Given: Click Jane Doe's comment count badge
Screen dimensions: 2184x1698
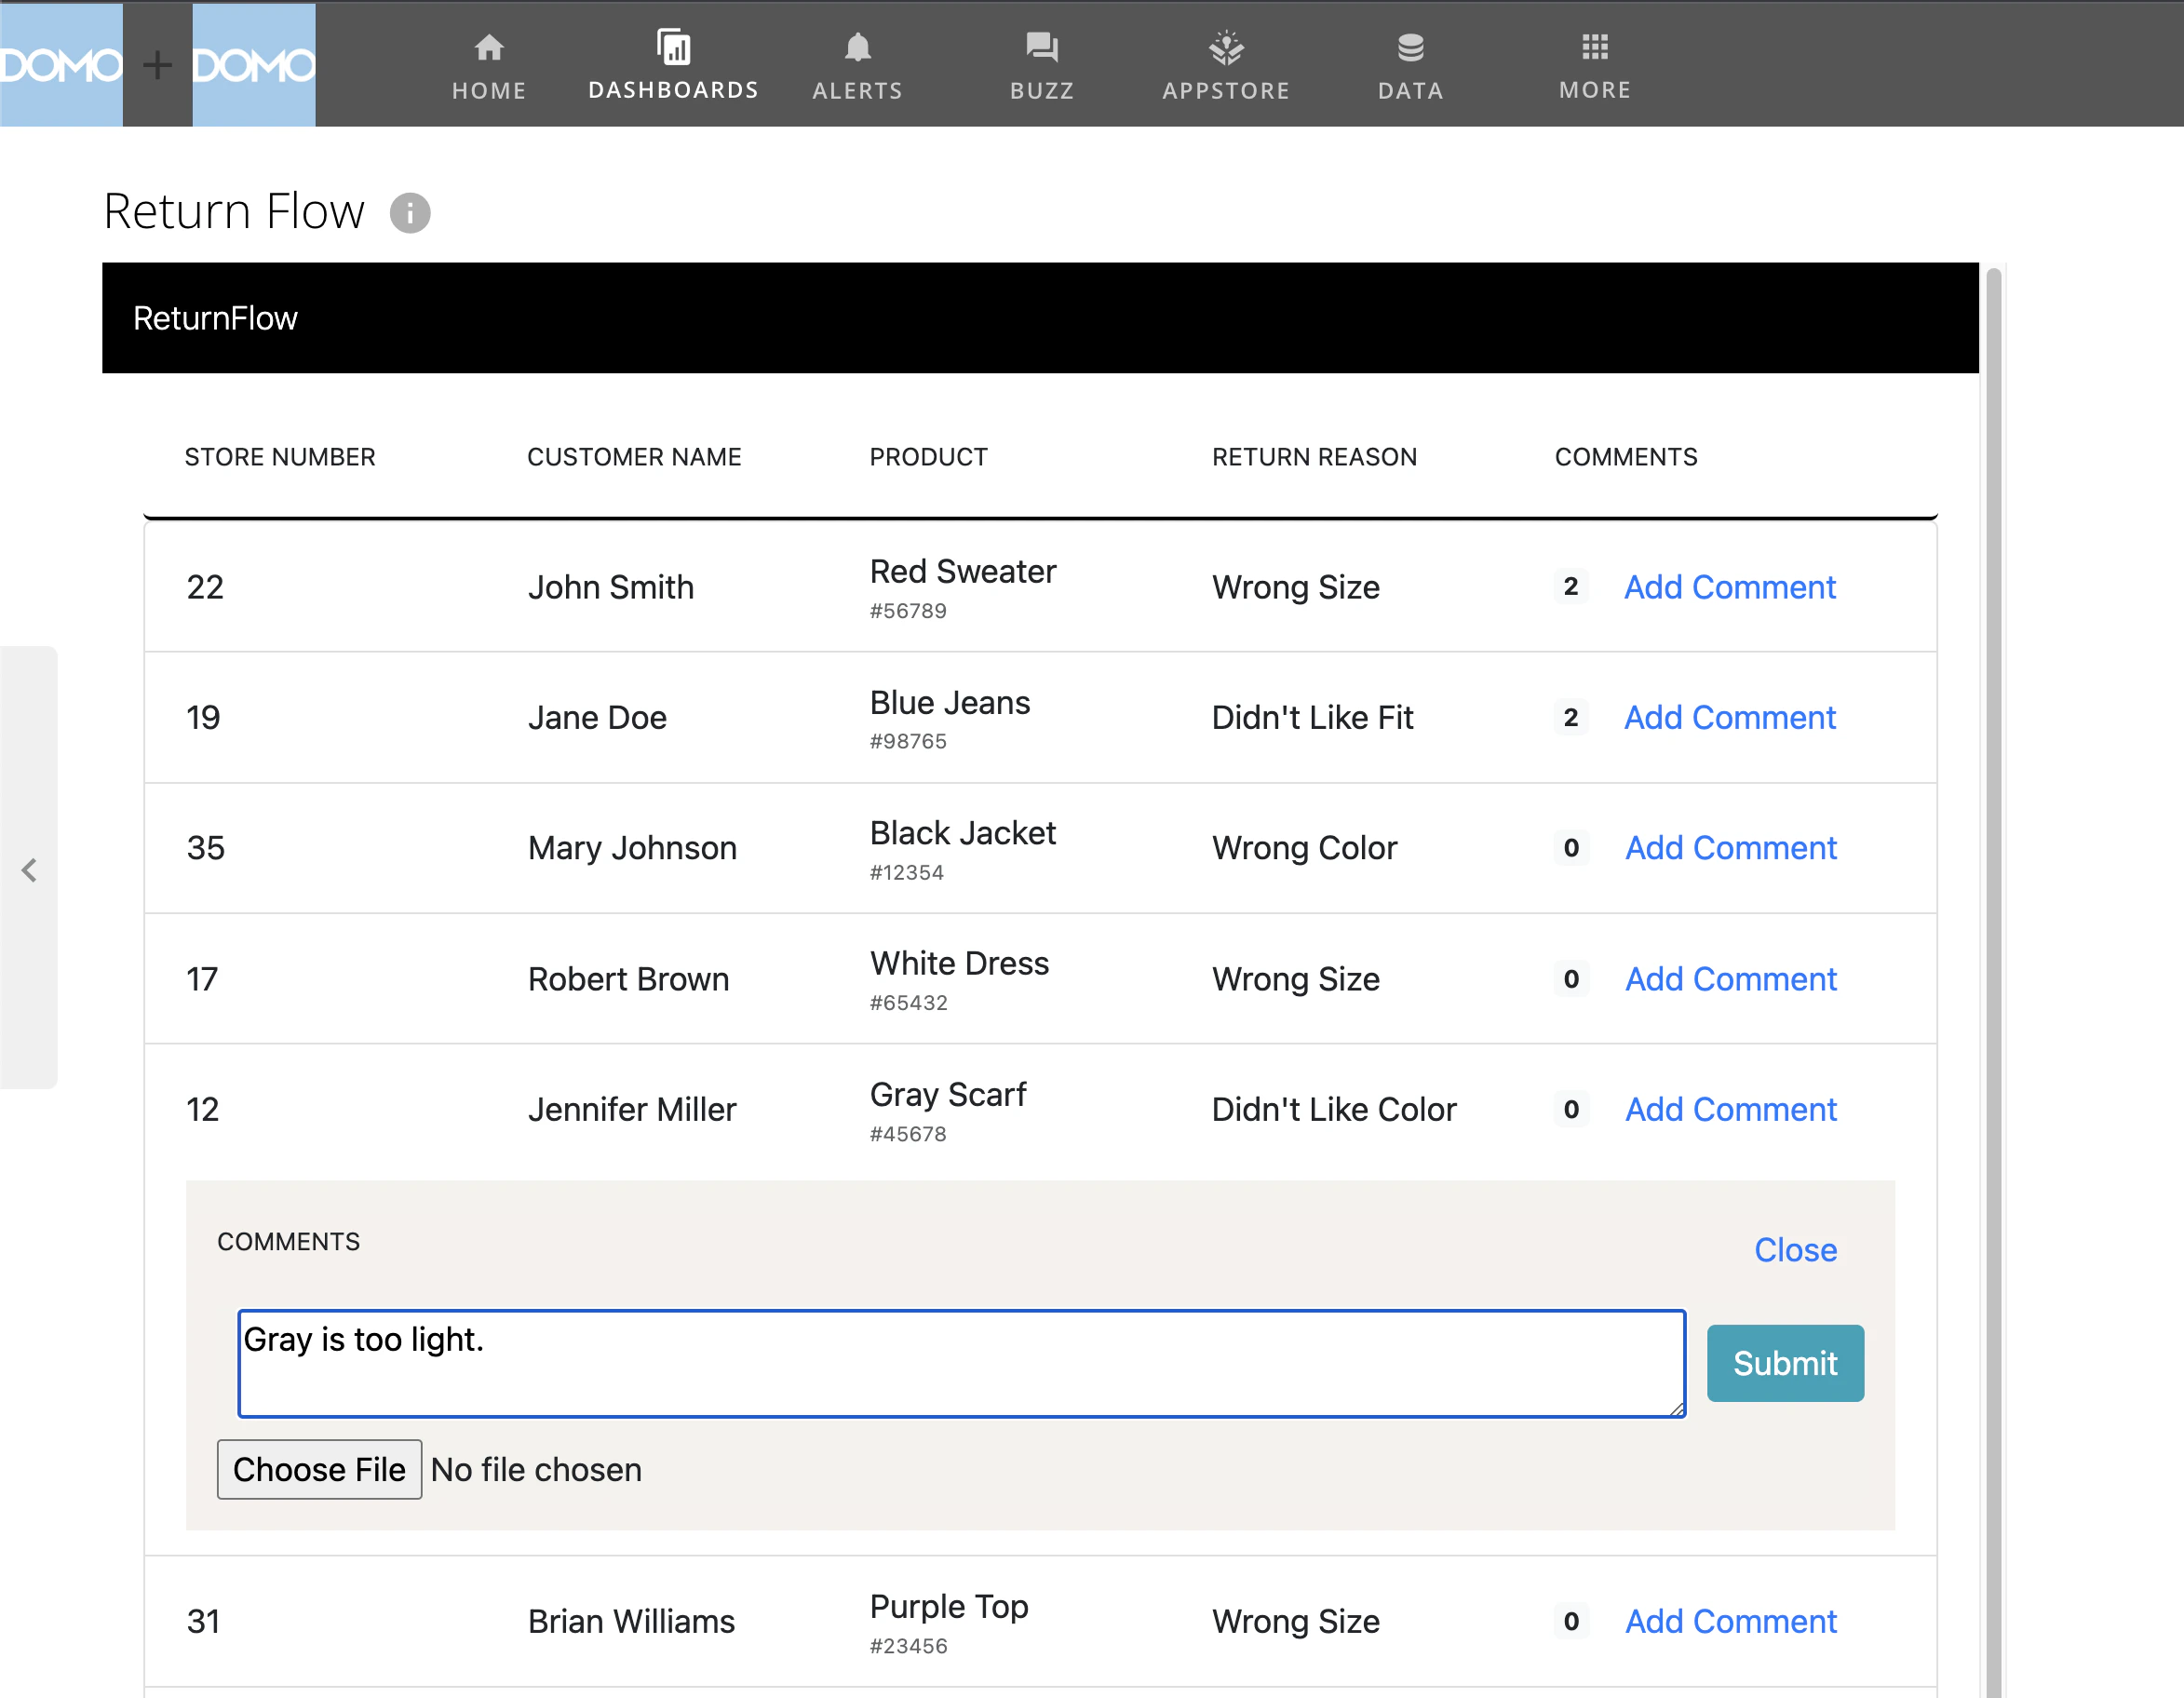Looking at the screenshot, I should (1570, 718).
